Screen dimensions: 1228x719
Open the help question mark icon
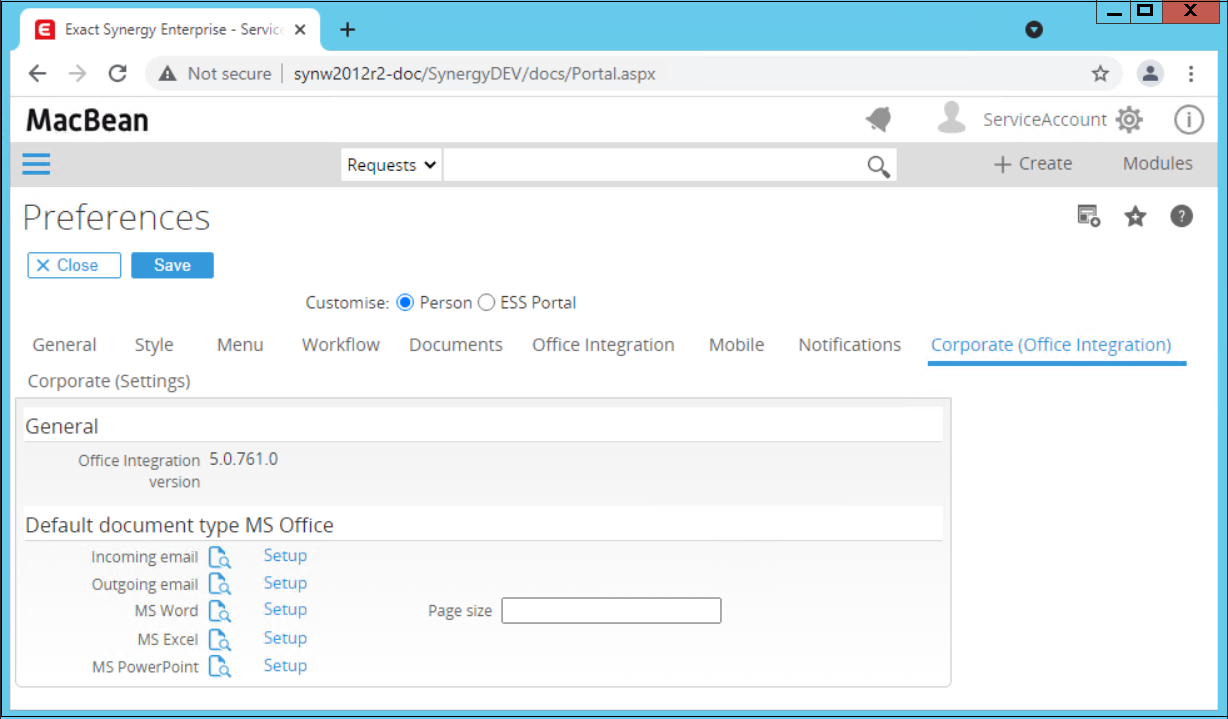(x=1182, y=216)
